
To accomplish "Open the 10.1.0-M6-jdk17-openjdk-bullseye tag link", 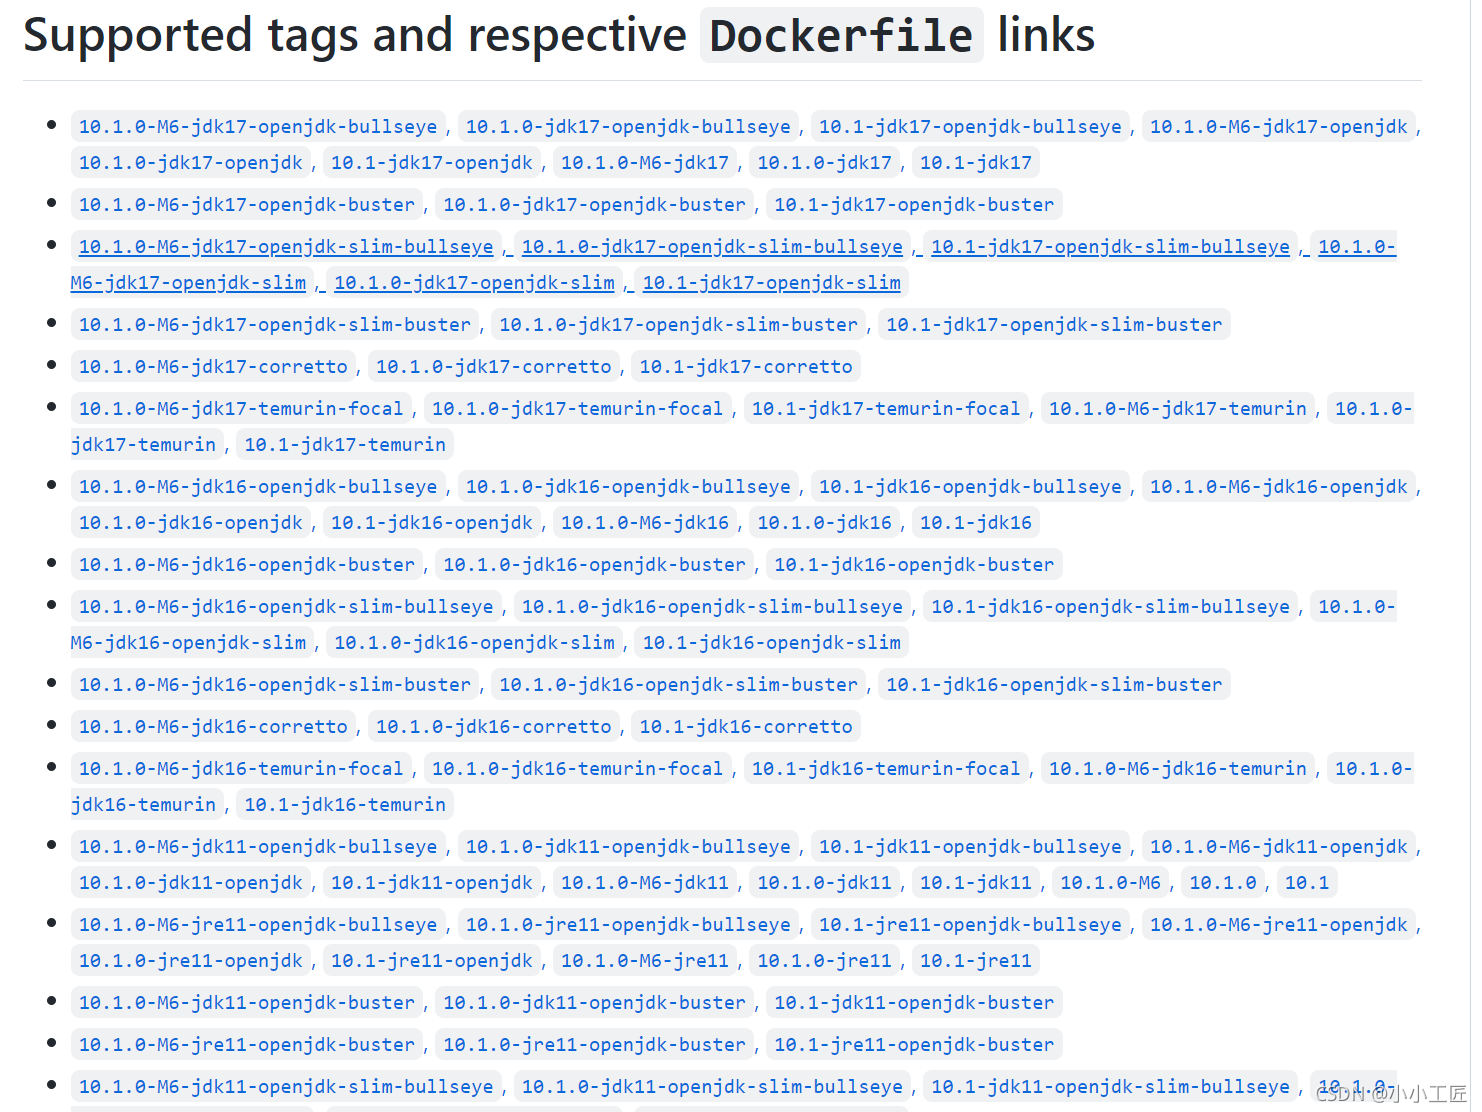I will click(x=258, y=127).
